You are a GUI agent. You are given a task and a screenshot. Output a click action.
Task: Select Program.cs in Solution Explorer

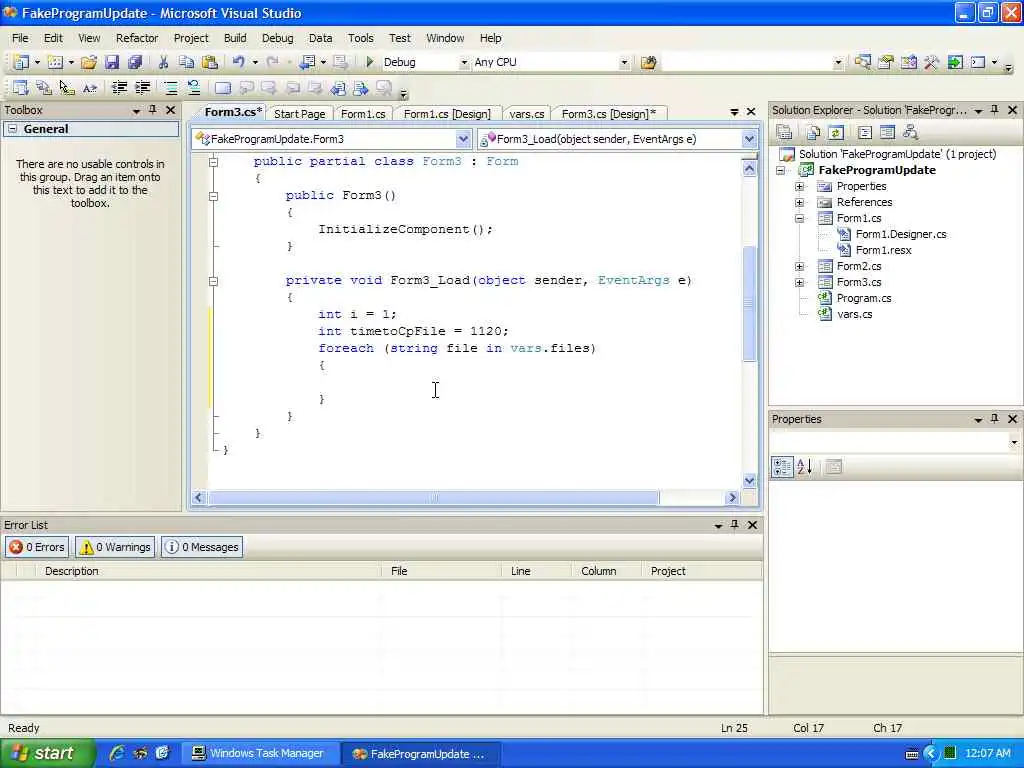pos(863,298)
